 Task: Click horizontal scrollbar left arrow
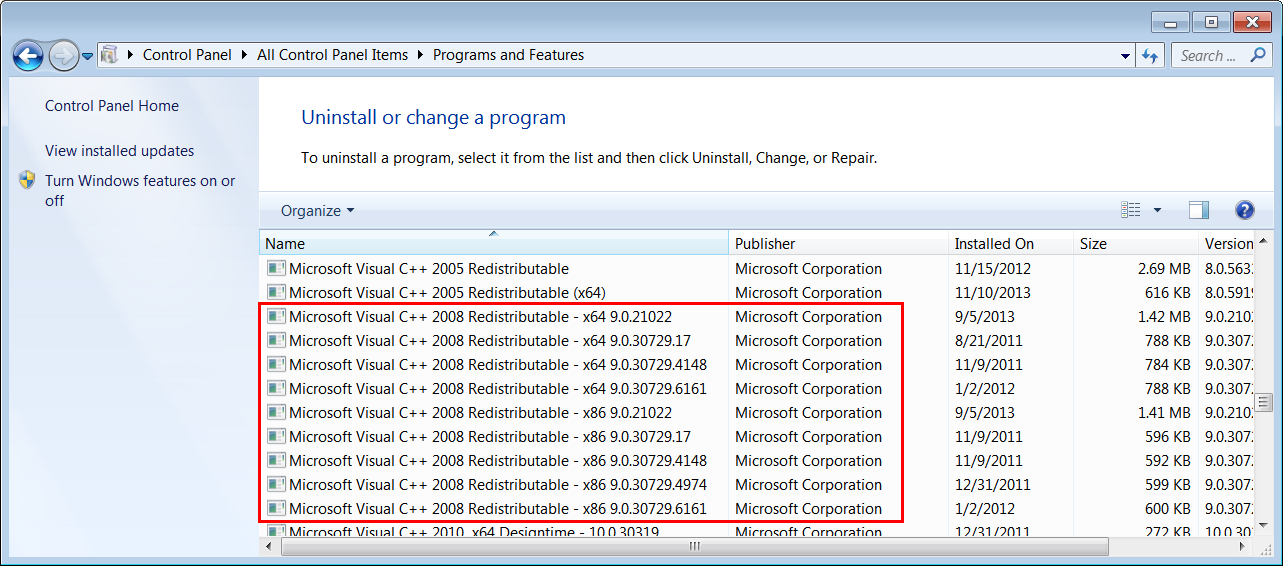pos(270,547)
